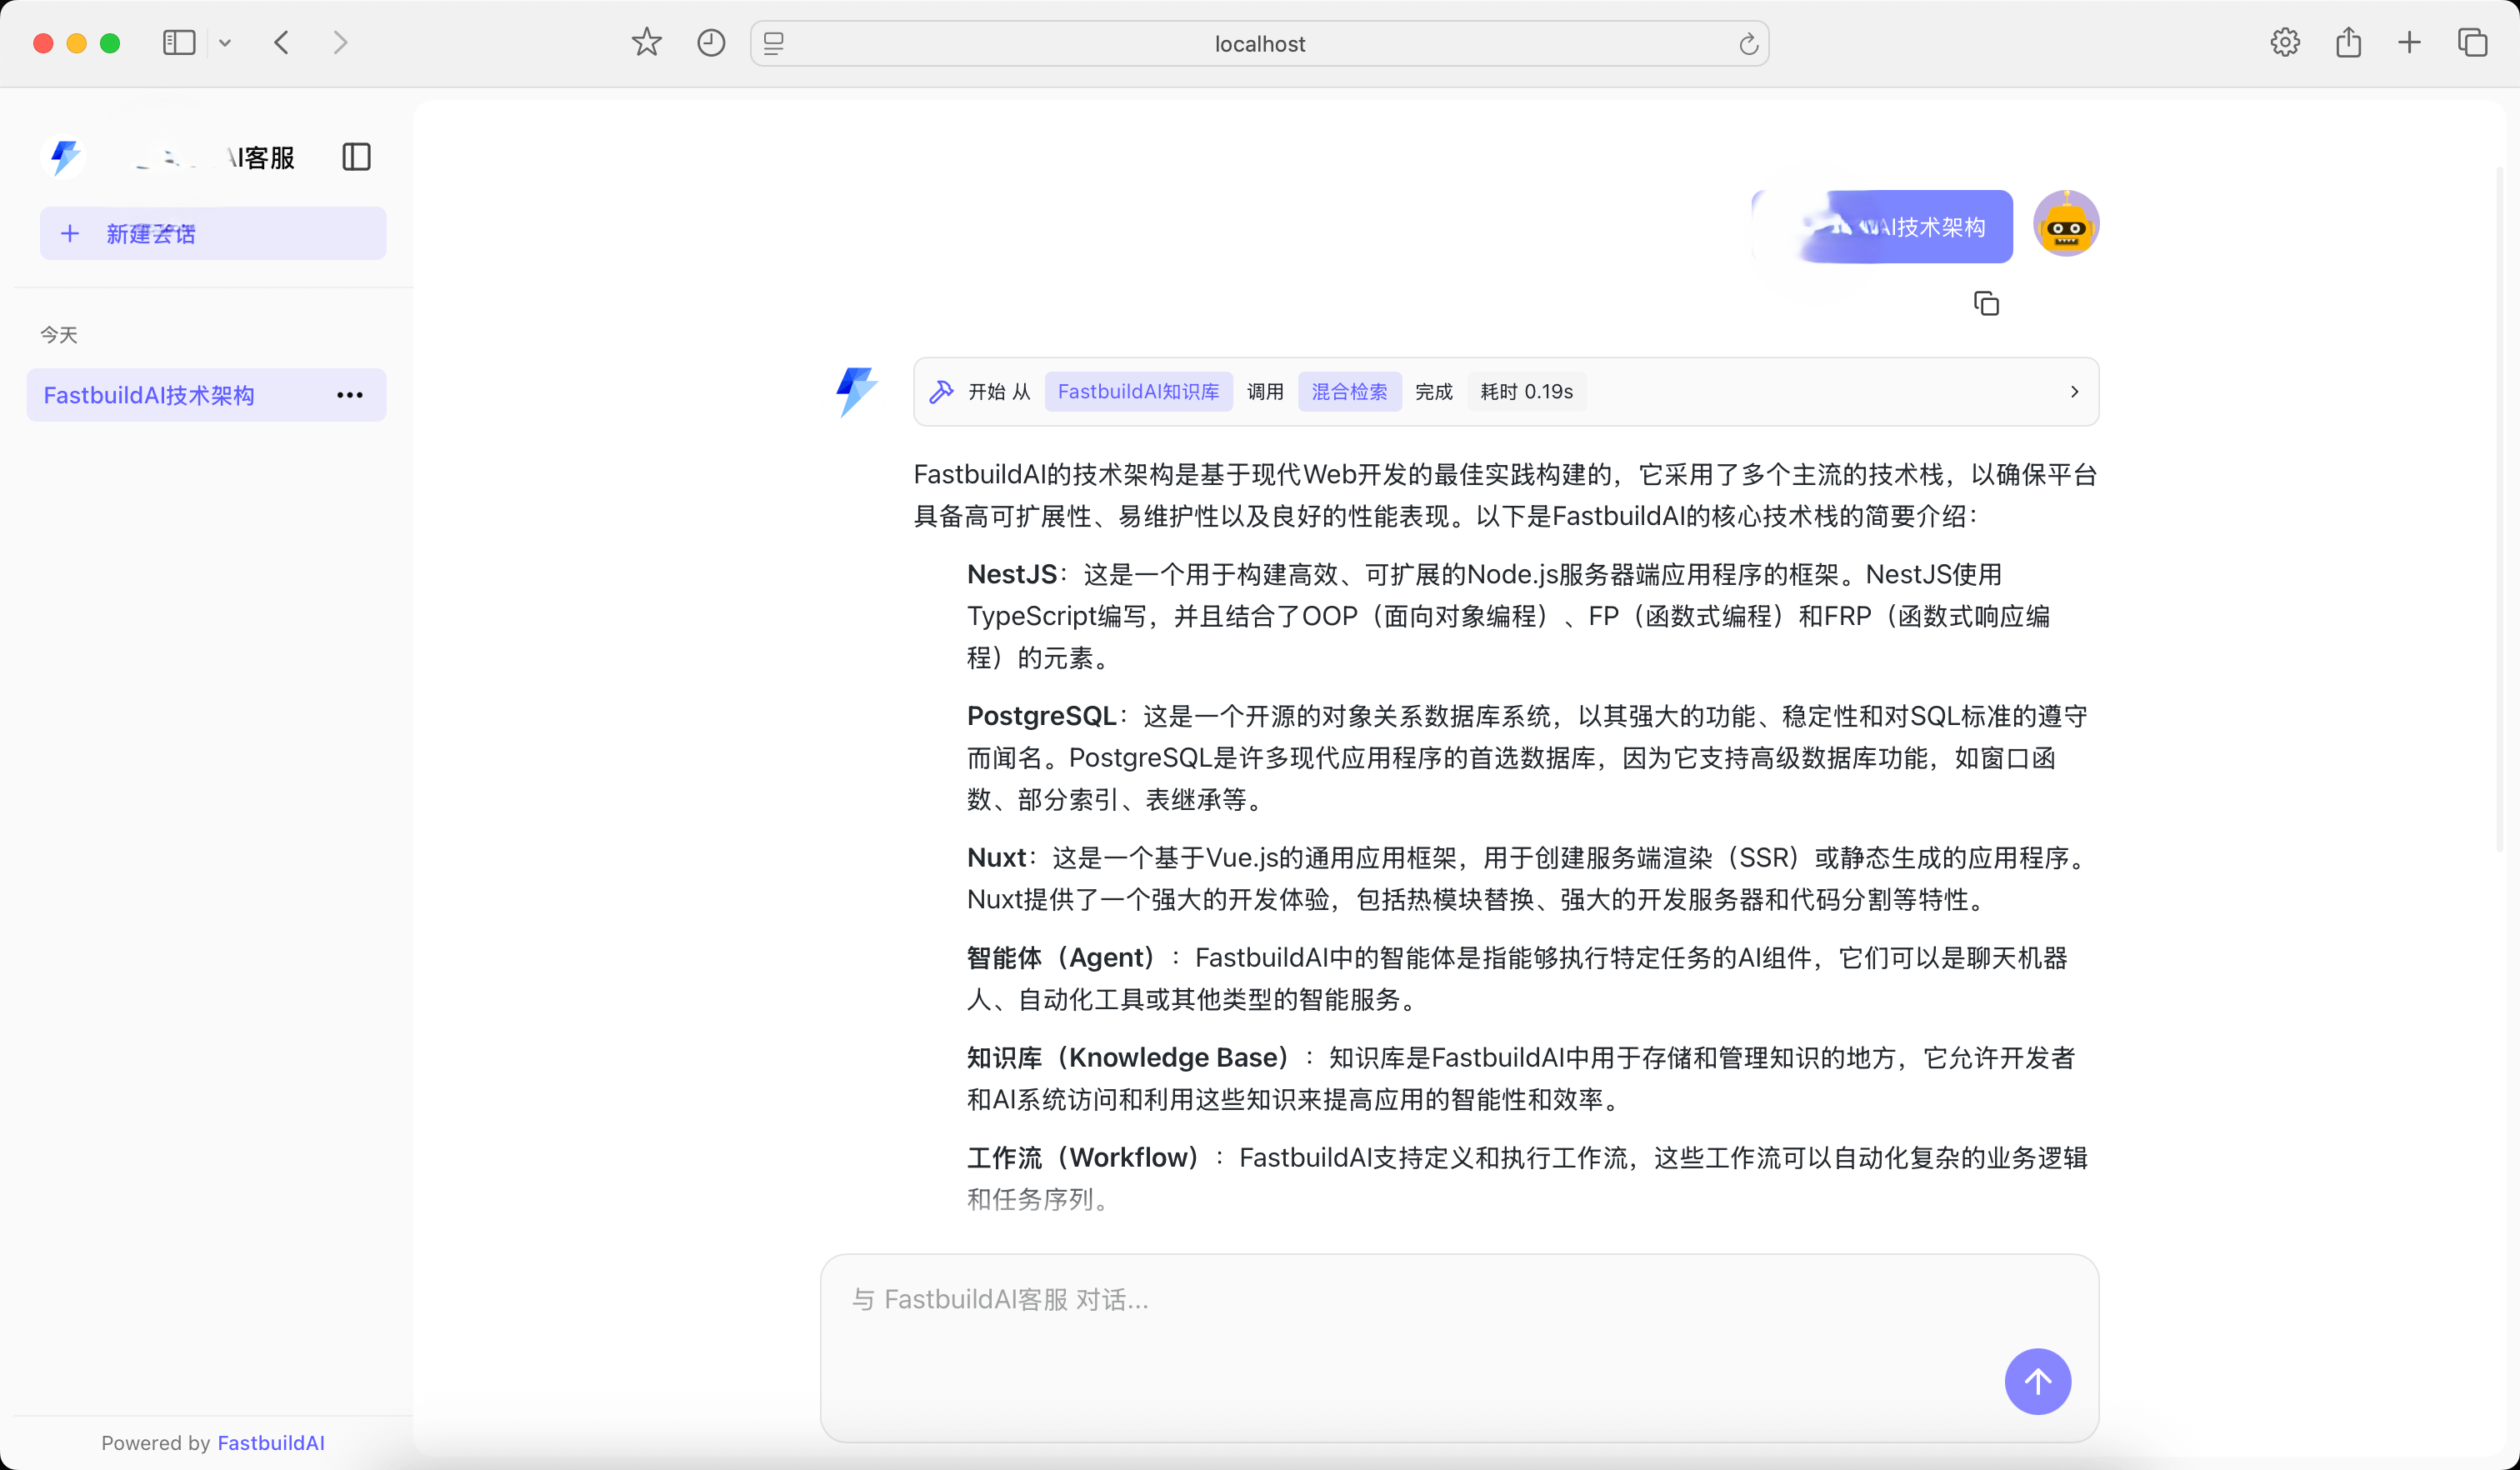Click Safari settings gear icon
This screenshot has width=2520, height=1470.
[2284, 42]
